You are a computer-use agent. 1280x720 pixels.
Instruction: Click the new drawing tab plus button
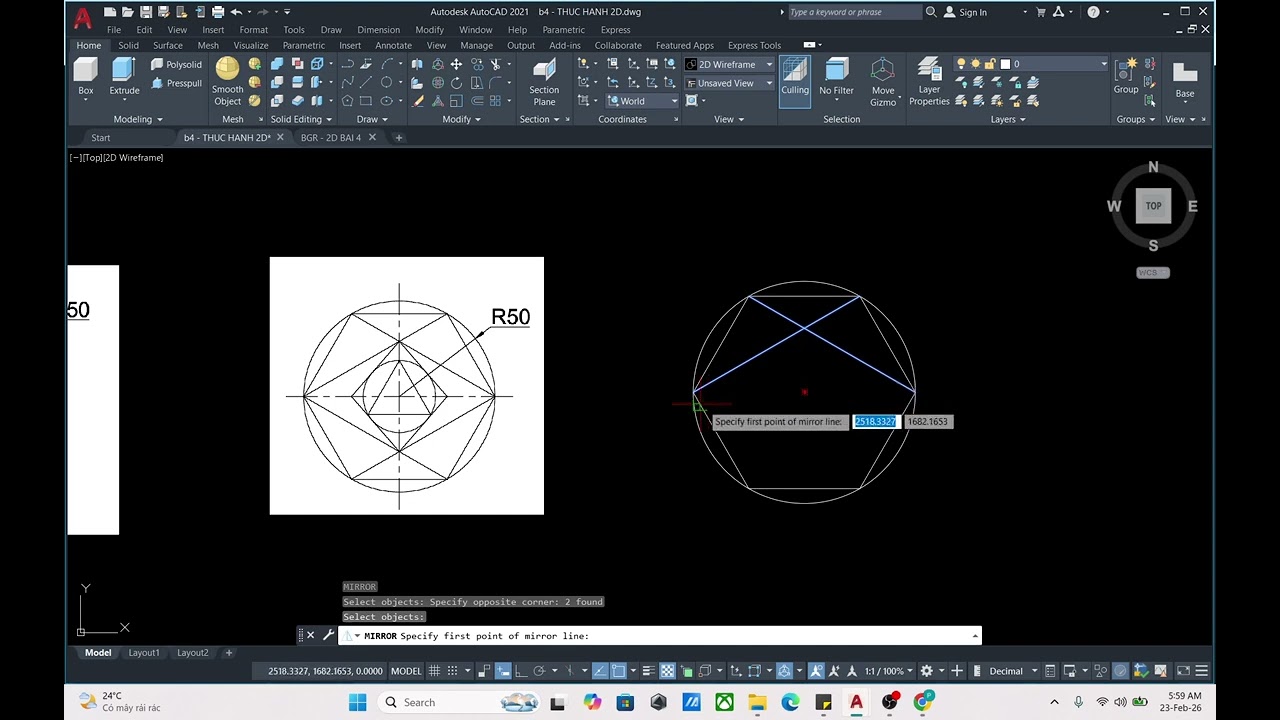[398, 137]
